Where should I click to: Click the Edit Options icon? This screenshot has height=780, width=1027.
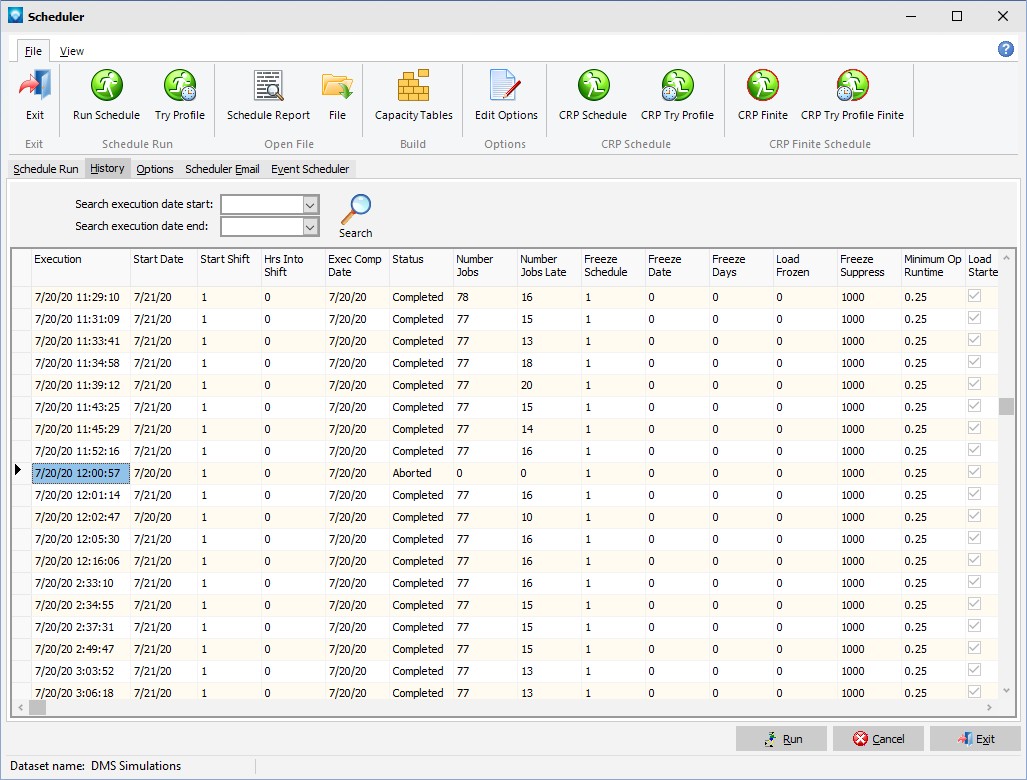click(x=506, y=87)
